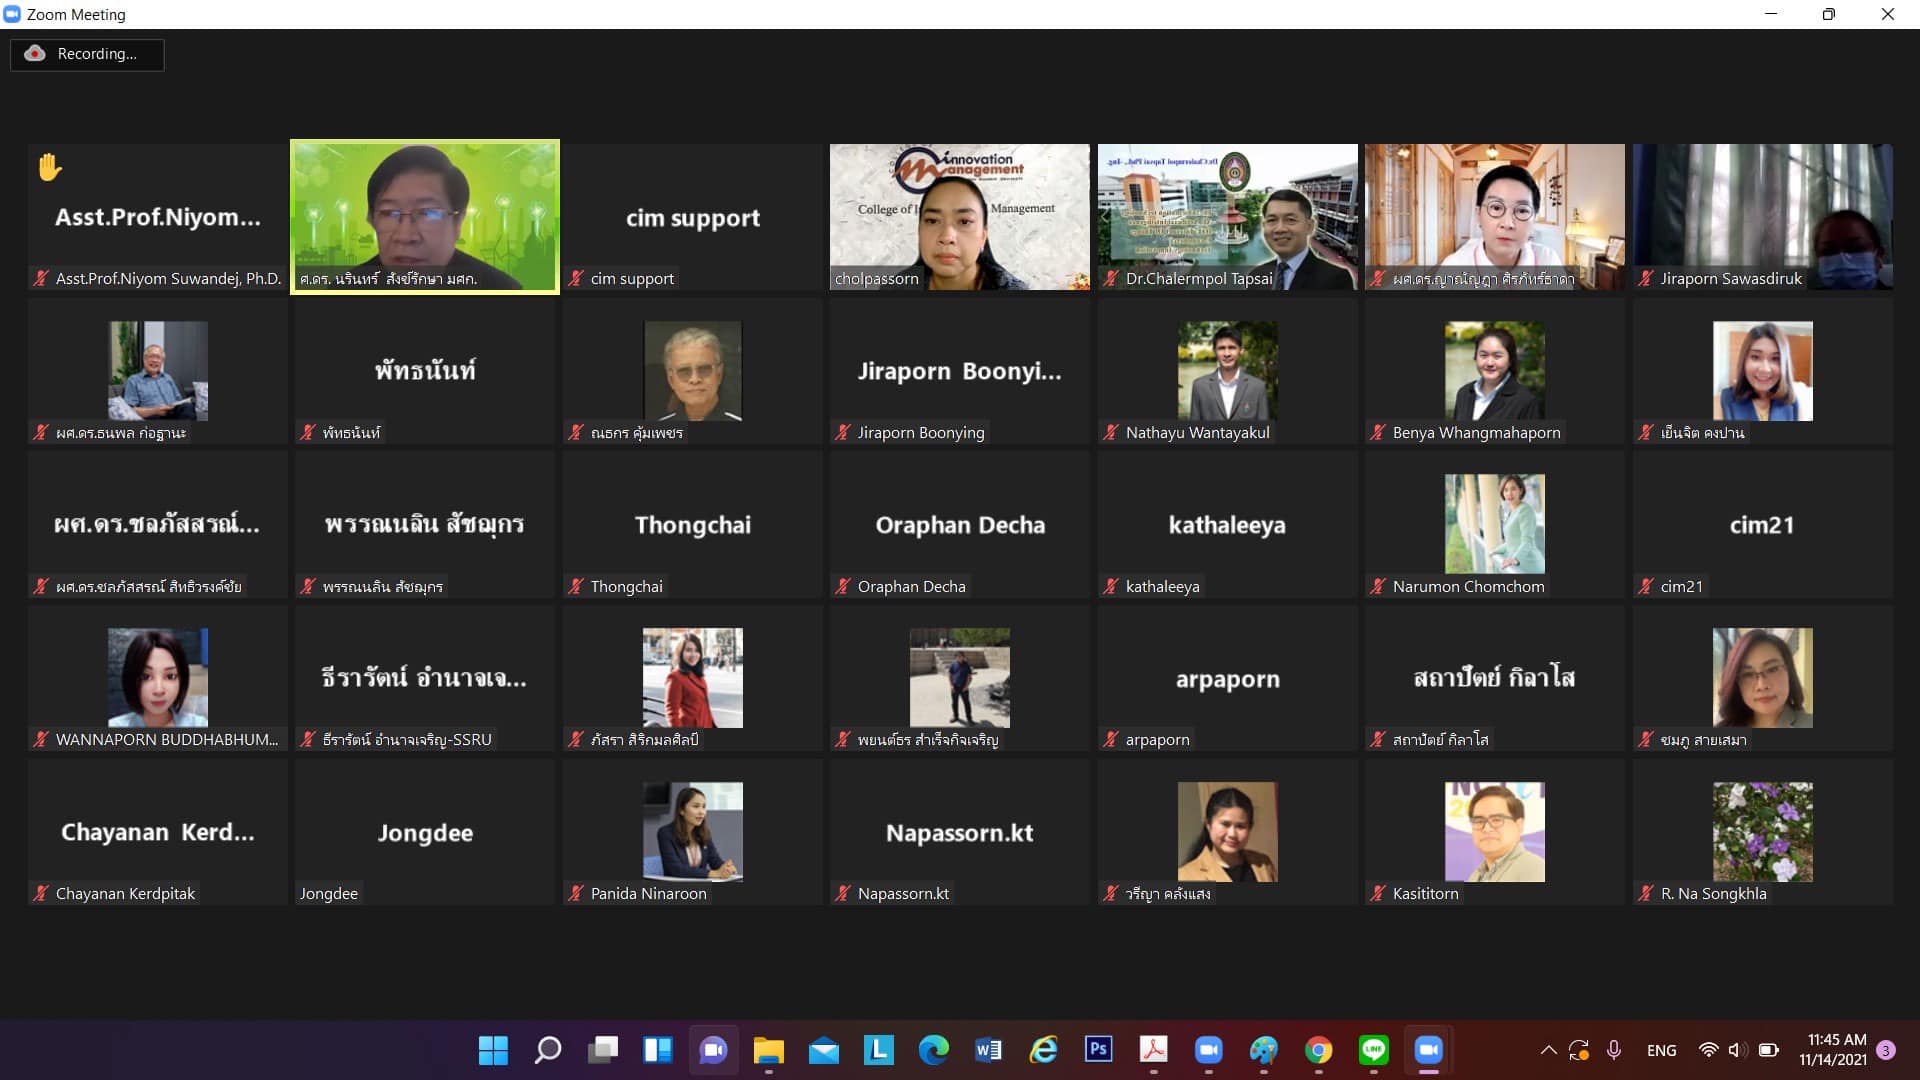Screen dimensions: 1920x1080
Task: Select cholpassorn's video tile
Action: point(959,215)
